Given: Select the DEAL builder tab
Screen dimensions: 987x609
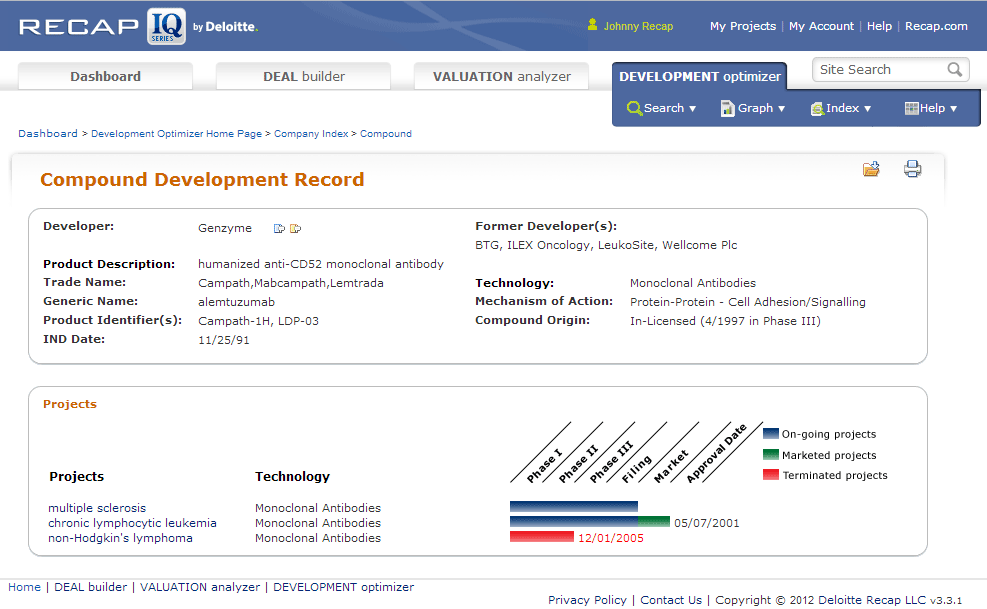Looking at the screenshot, I should tap(304, 77).
